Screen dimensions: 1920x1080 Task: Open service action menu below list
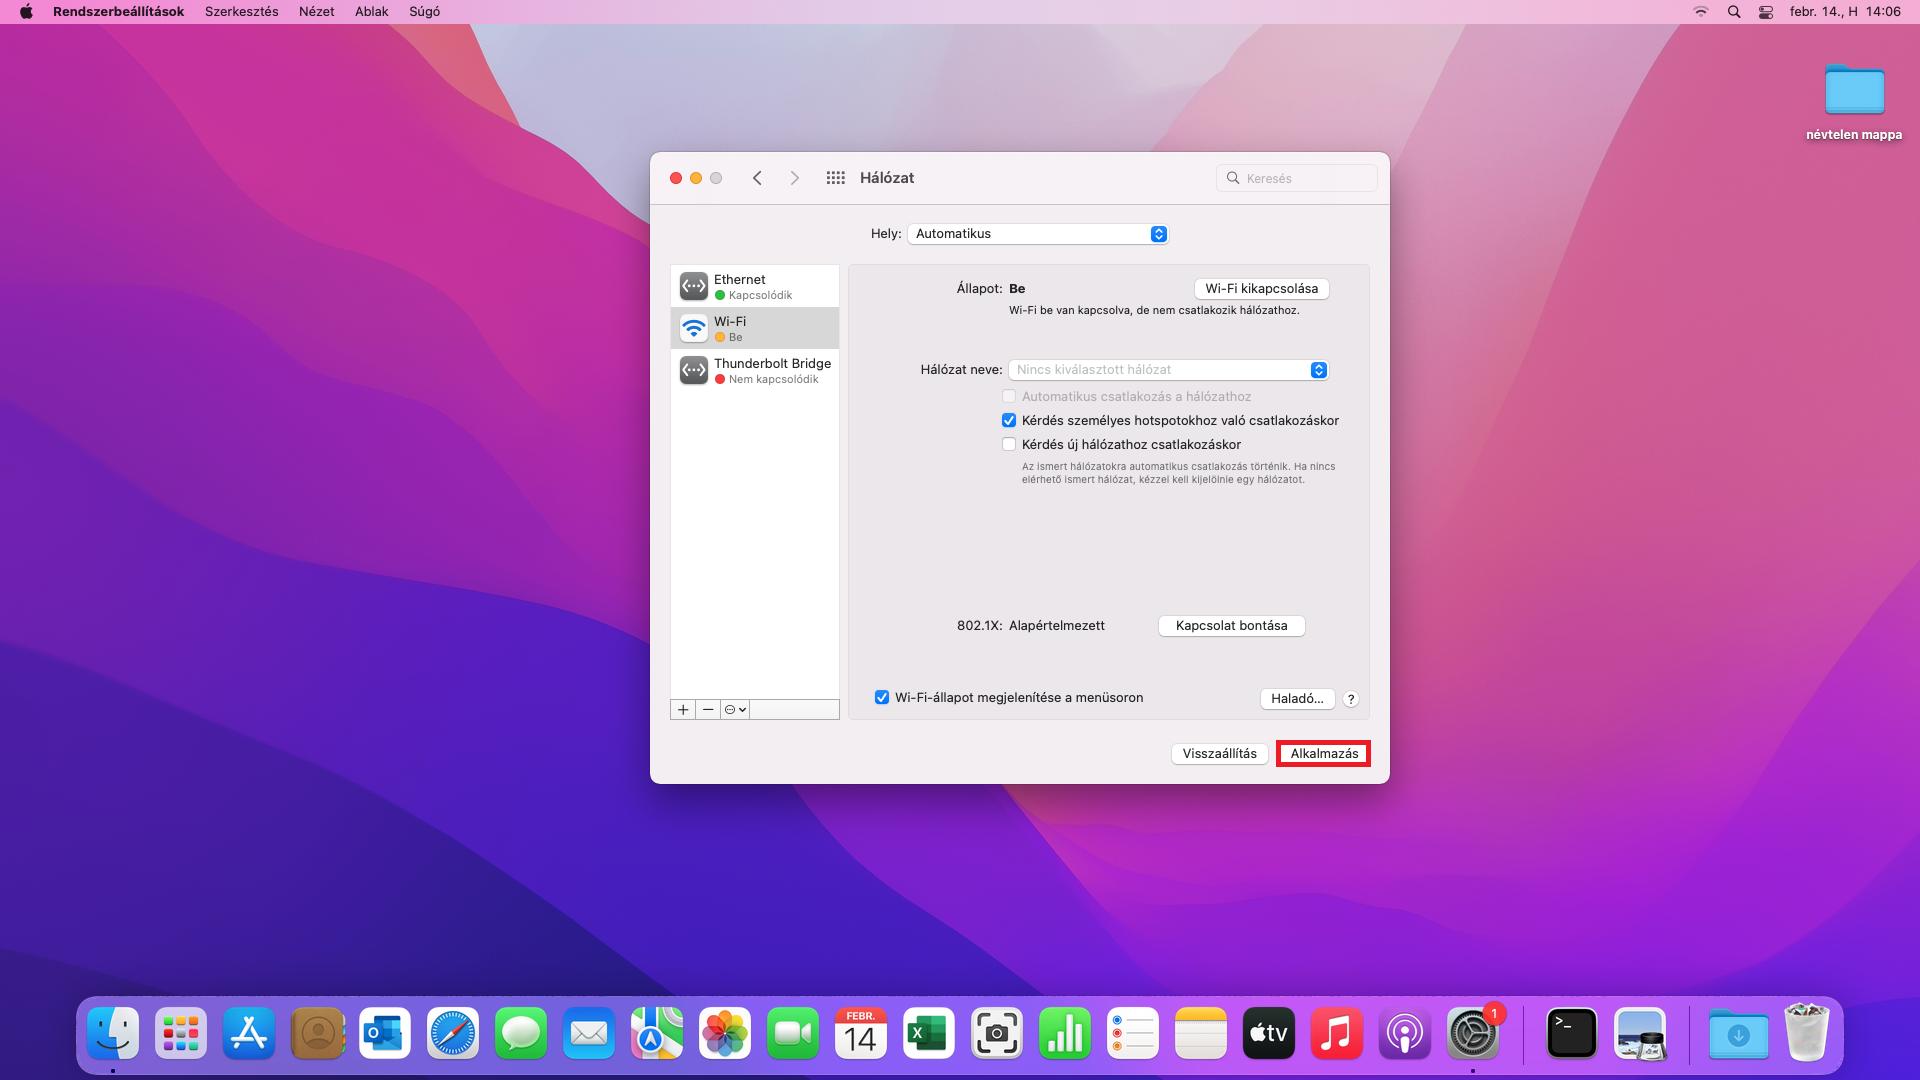pyautogui.click(x=735, y=709)
